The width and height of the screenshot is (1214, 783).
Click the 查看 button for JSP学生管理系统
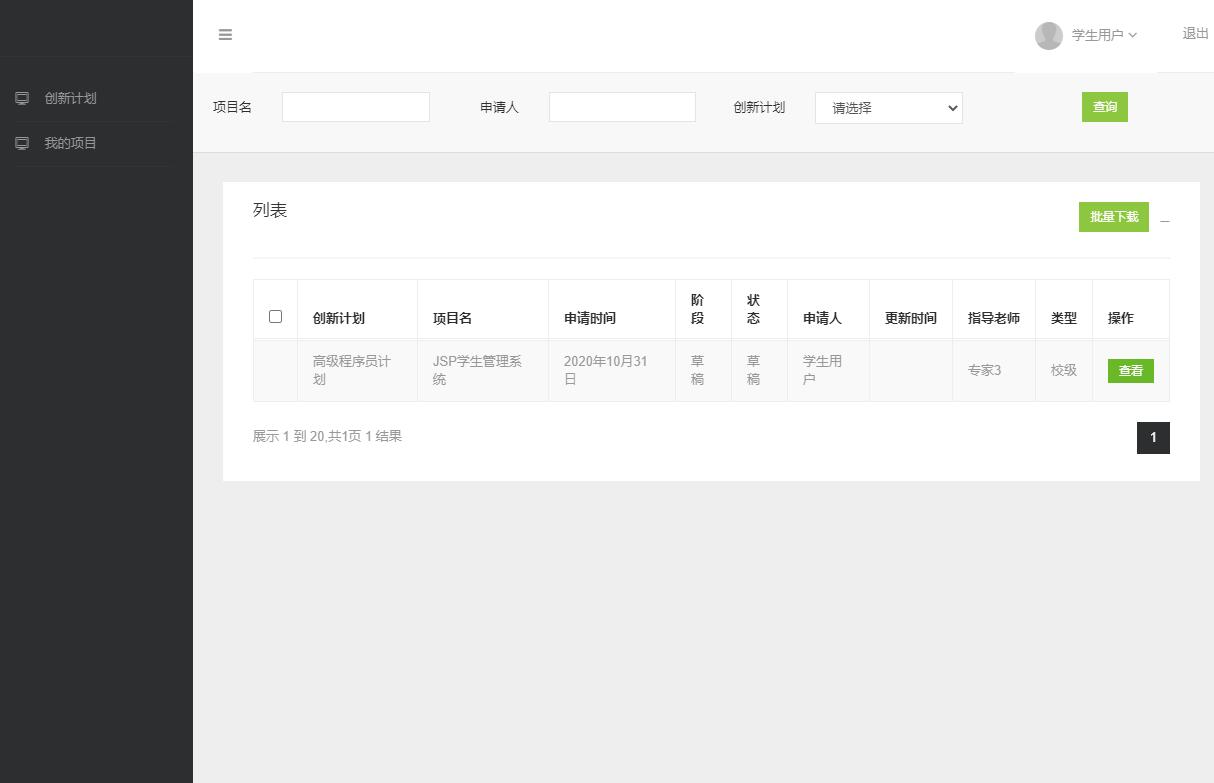[x=1130, y=370]
